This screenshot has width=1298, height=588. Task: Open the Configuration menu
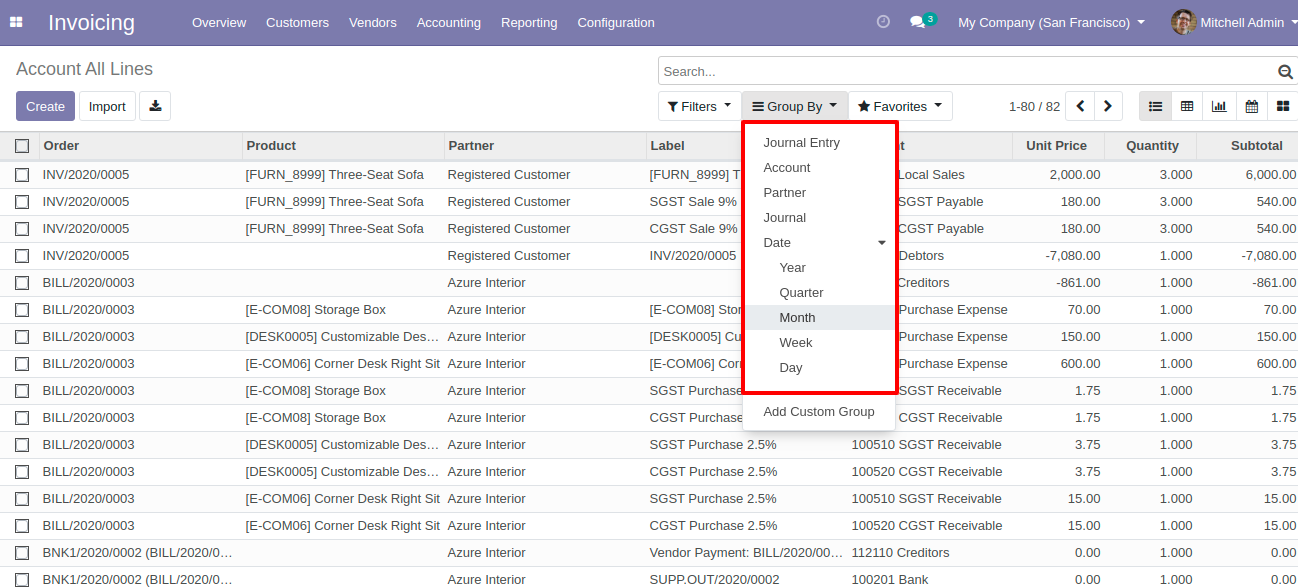tap(616, 22)
